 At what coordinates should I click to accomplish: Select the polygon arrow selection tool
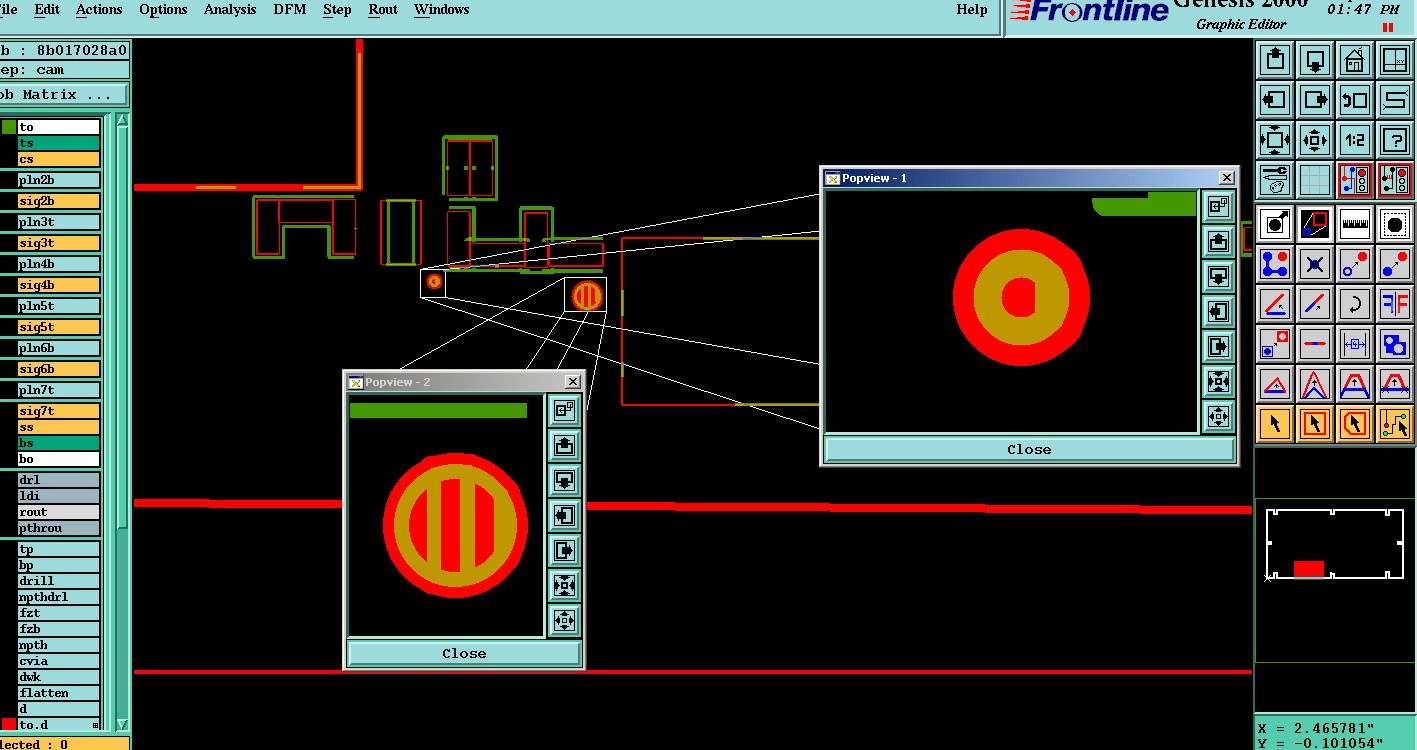tap(1355, 424)
